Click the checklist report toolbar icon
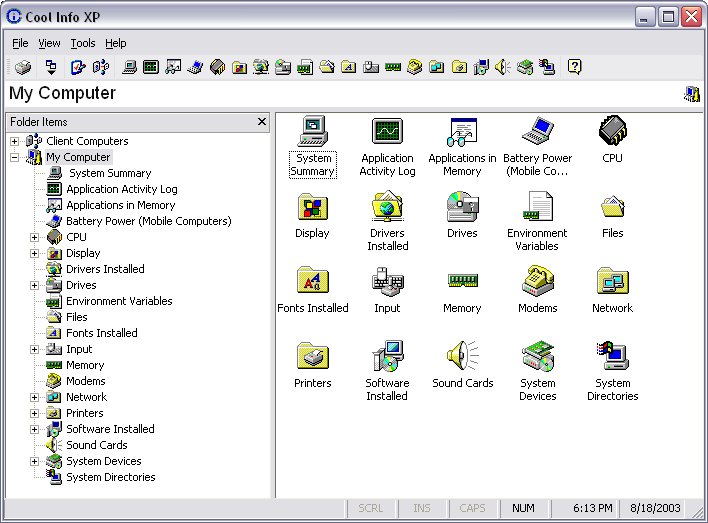Viewport: 708px width, 523px height. [x=78, y=67]
